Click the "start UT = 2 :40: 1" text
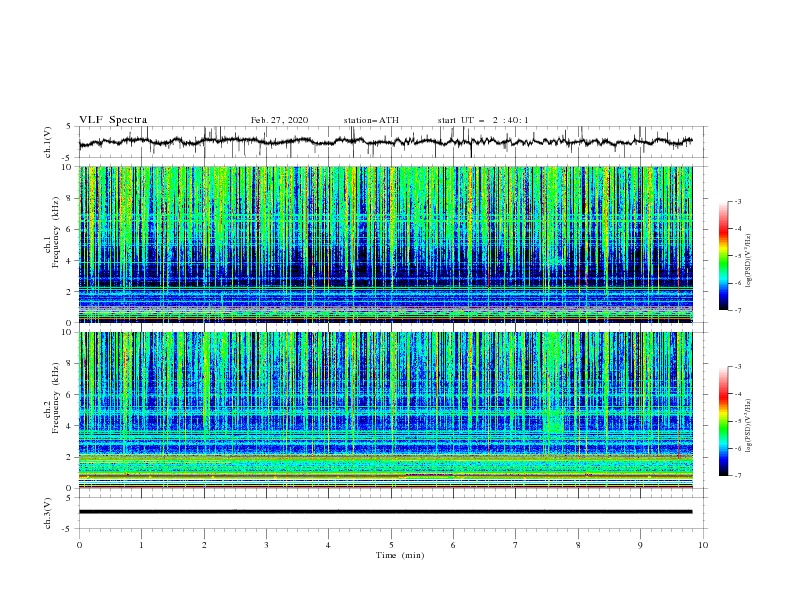The width and height of the screenshot is (792, 612). pos(483,120)
